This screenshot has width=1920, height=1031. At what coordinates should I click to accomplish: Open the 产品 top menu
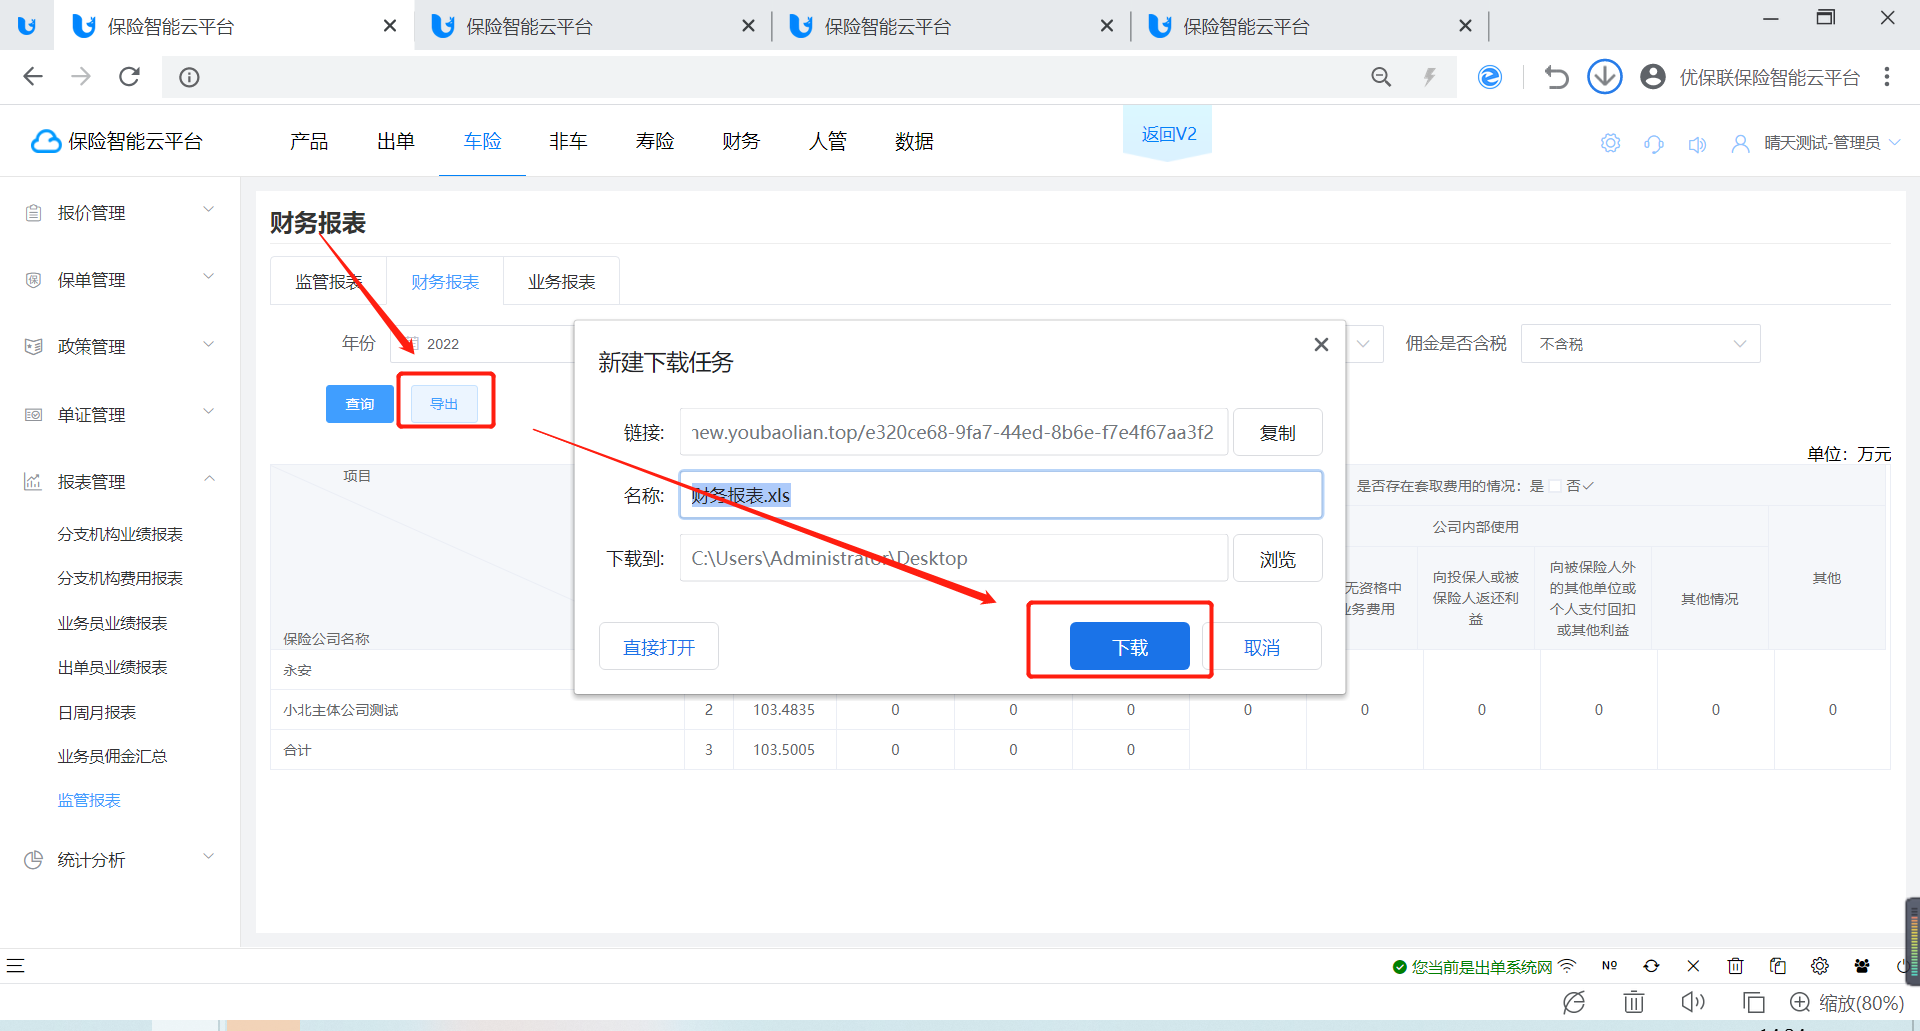(309, 141)
